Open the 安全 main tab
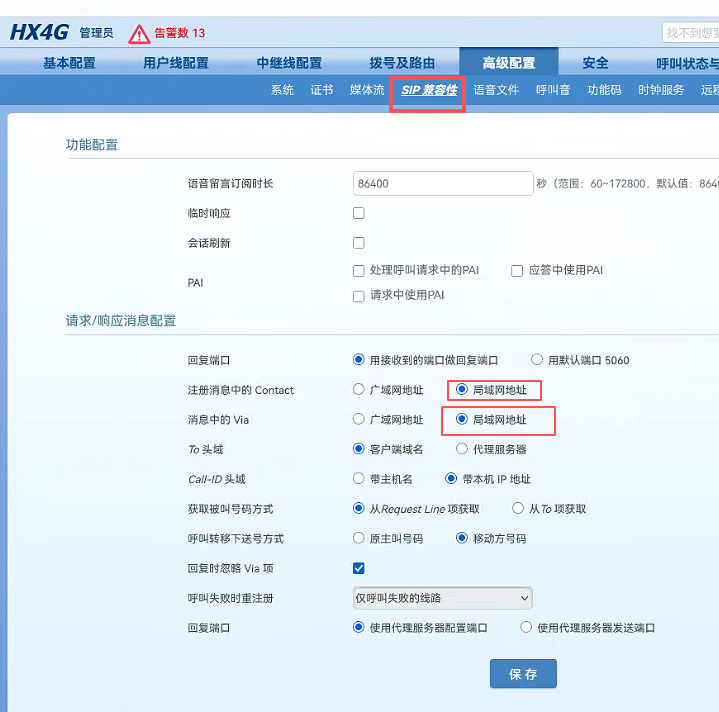The height and width of the screenshot is (712, 719). click(x=595, y=63)
